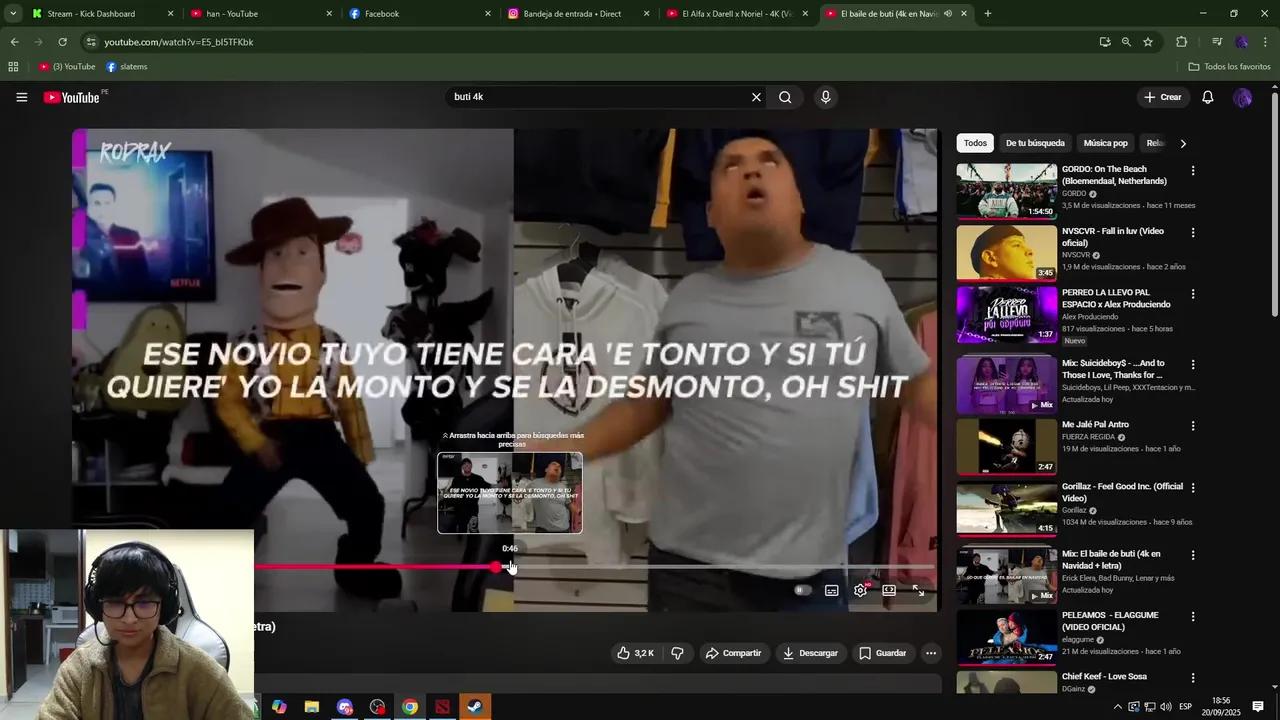Viewport: 1280px width, 720px height.
Task: Open Chrome zoom magnifier in address bar
Action: point(1126,42)
